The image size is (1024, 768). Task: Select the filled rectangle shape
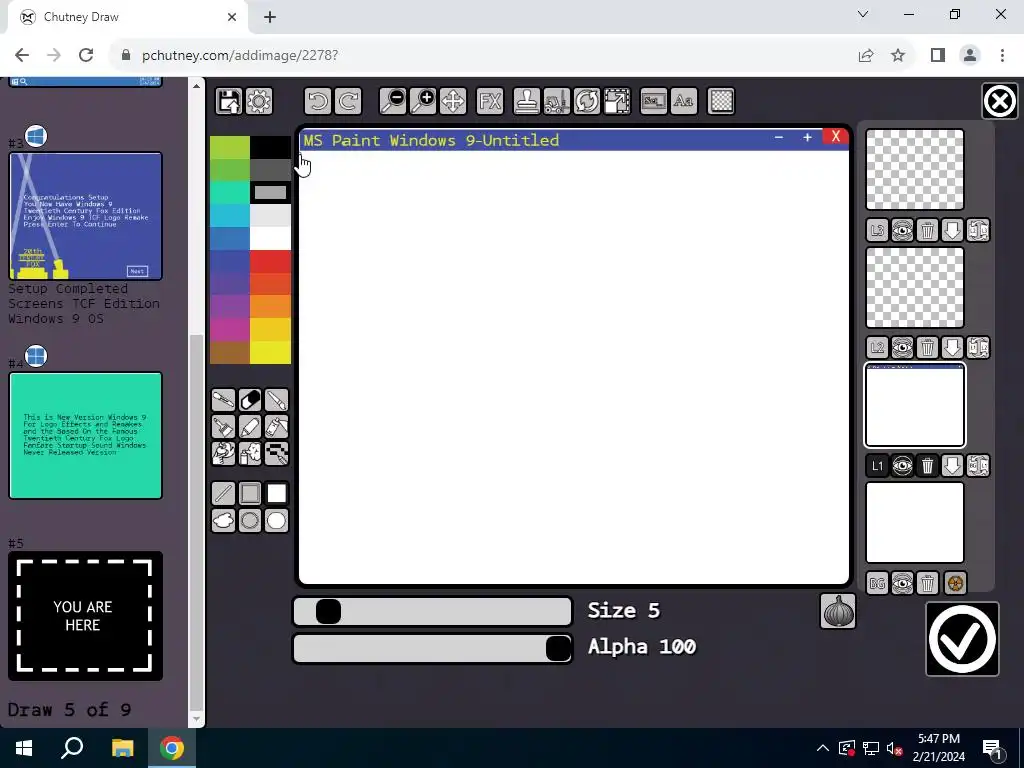pyautogui.click(x=276, y=494)
